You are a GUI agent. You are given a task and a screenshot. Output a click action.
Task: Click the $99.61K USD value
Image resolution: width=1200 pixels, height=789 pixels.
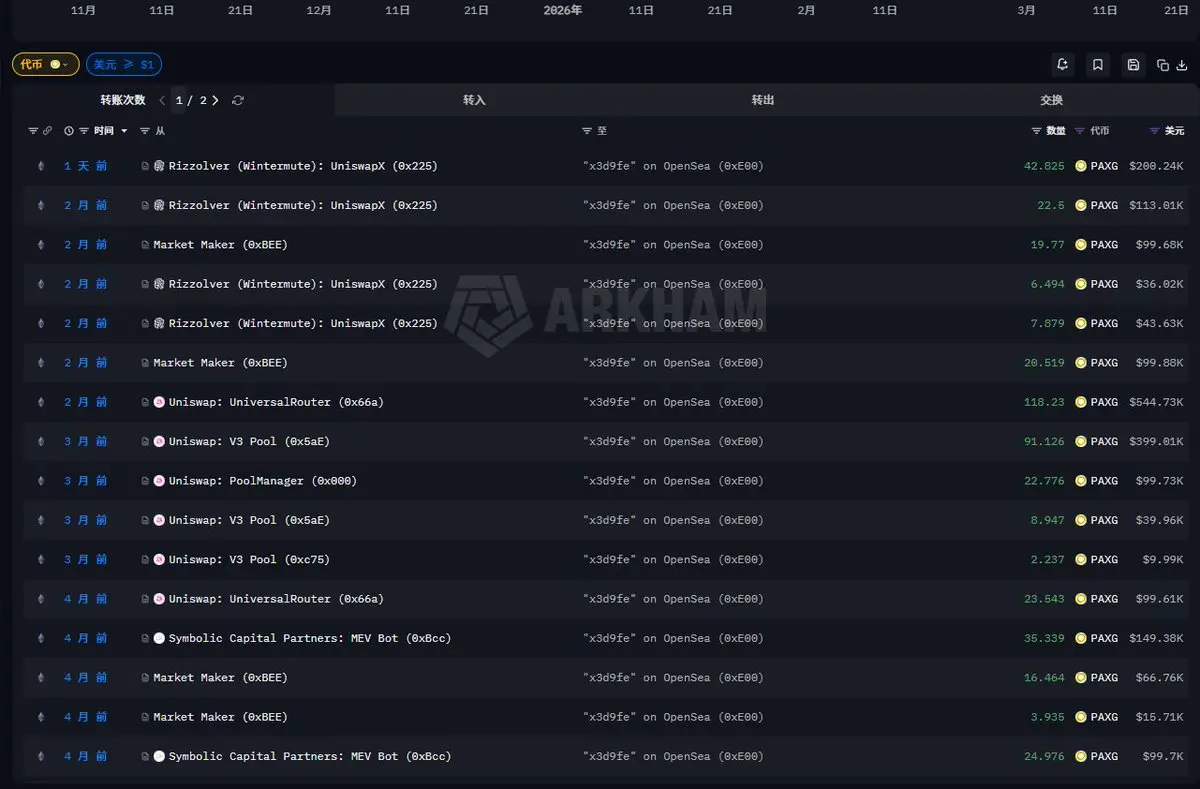point(1160,599)
